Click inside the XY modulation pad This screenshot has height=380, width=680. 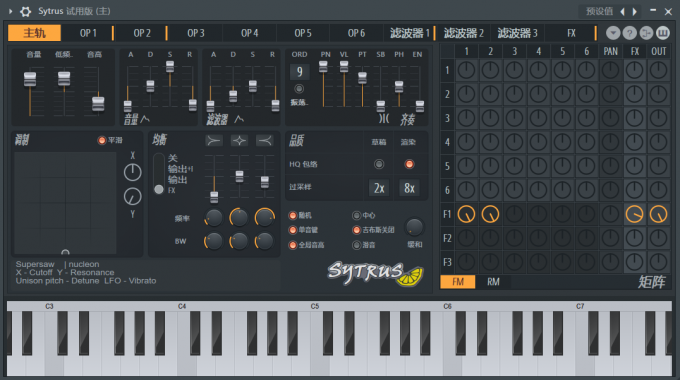click(x=65, y=203)
